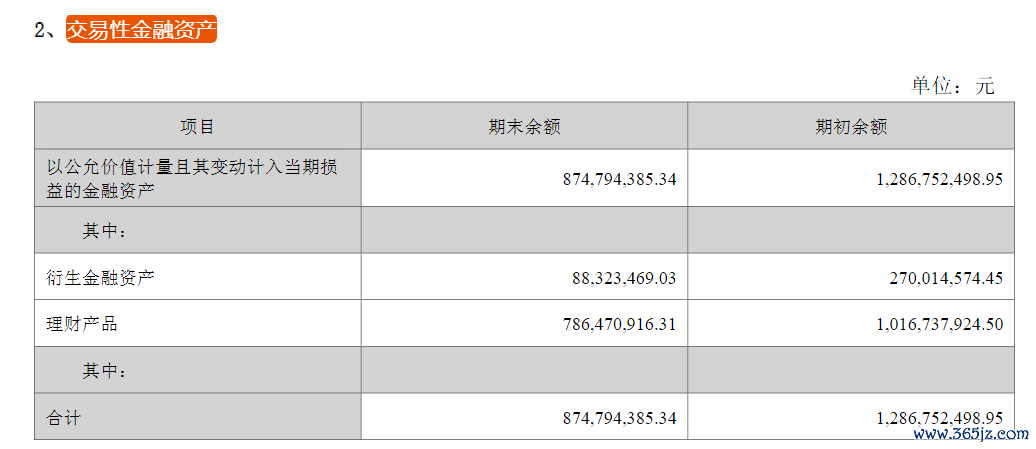1036x449 pixels.
Task: Select the value 786,470,916.31
Action: pyautogui.click(x=620, y=325)
